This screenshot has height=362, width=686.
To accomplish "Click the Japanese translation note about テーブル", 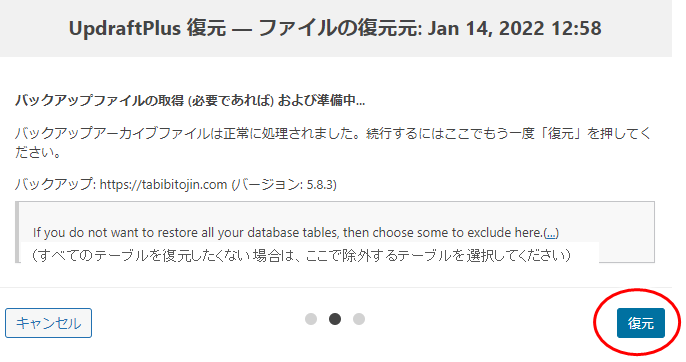I will click(x=301, y=255).
